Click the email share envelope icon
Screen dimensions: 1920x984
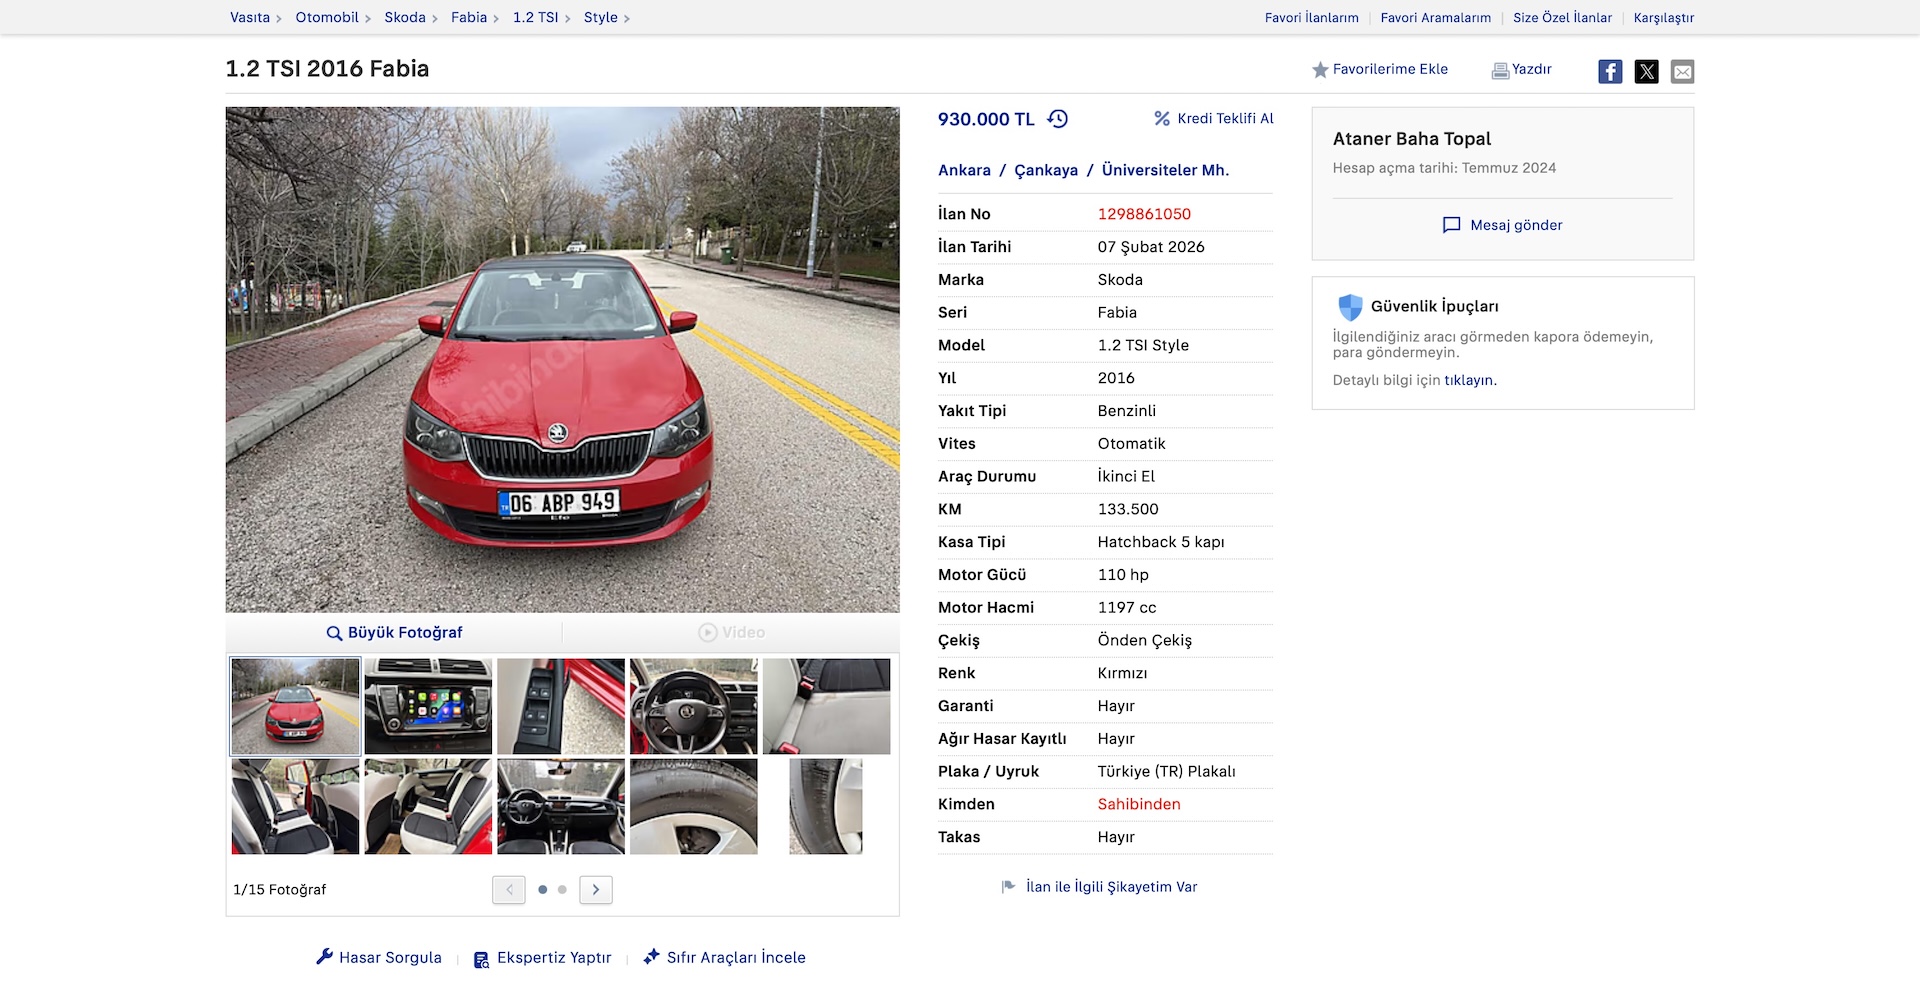click(x=1682, y=71)
